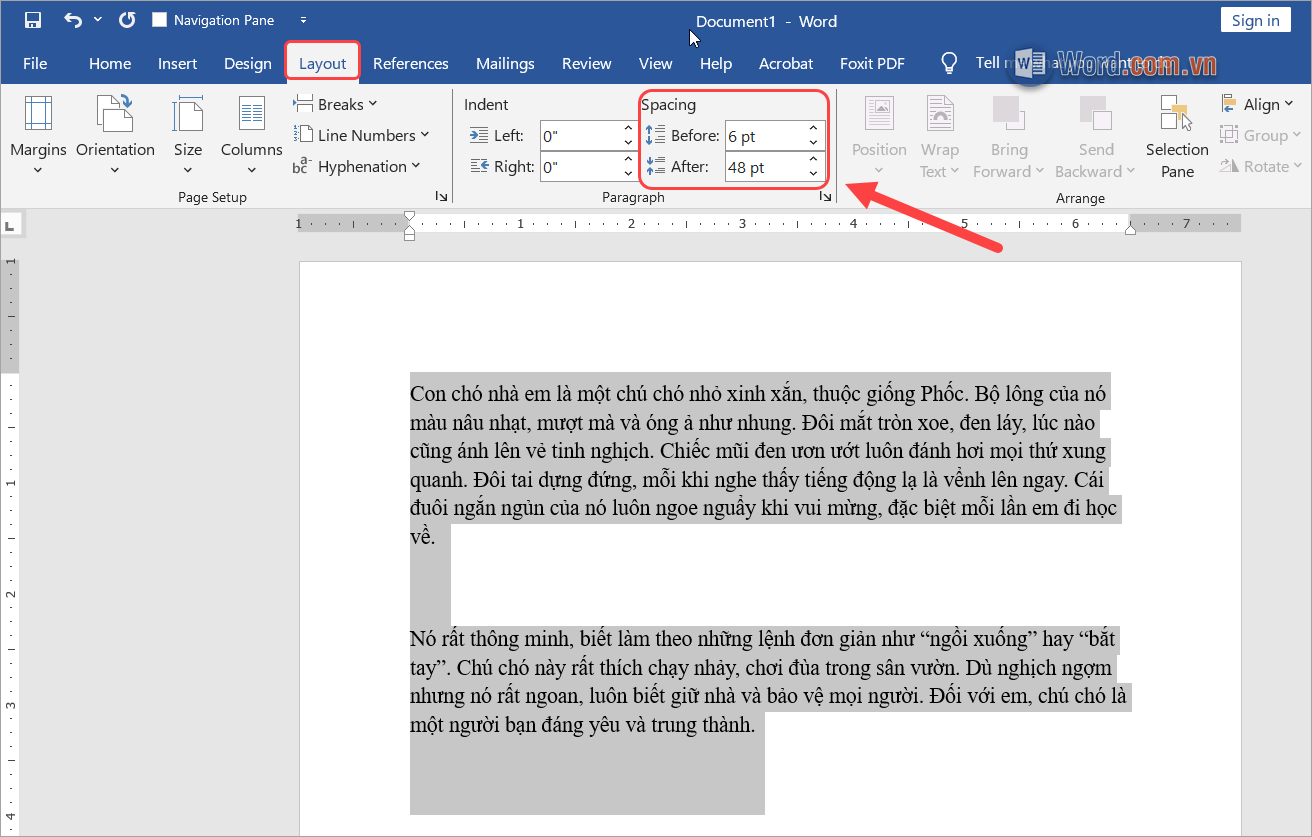Open the References tab
Image resolution: width=1312 pixels, height=837 pixels.
(410, 63)
